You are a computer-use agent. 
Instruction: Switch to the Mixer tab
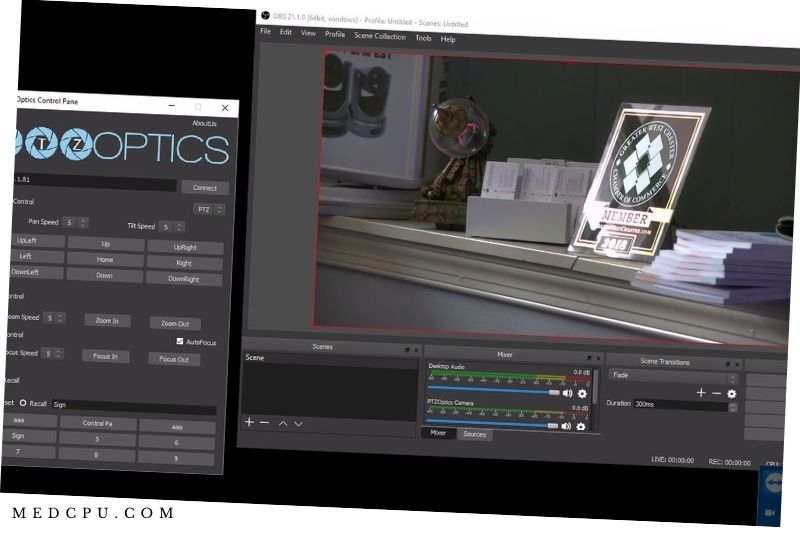pyautogui.click(x=438, y=433)
